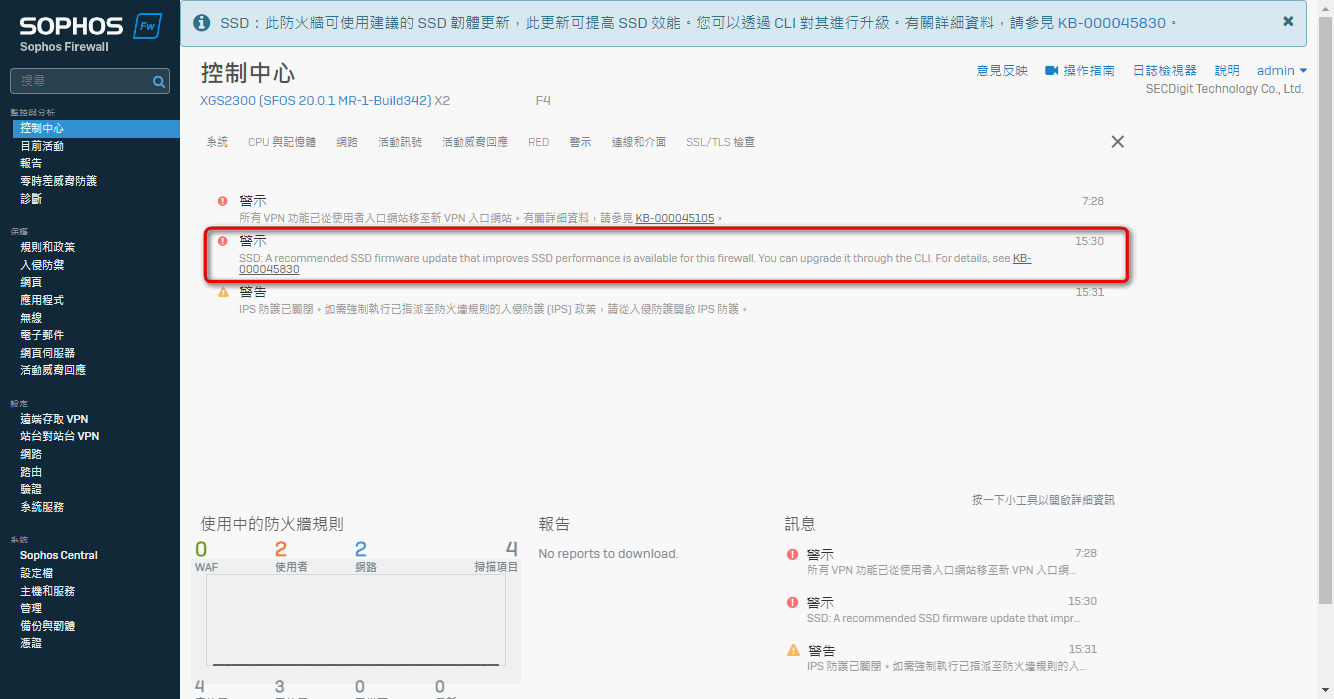Image resolution: width=1334 pixels, height=699 pixels.
Task: Click the yellow warning icon for 15:31 IPS warning
Action: coord(223,292)
